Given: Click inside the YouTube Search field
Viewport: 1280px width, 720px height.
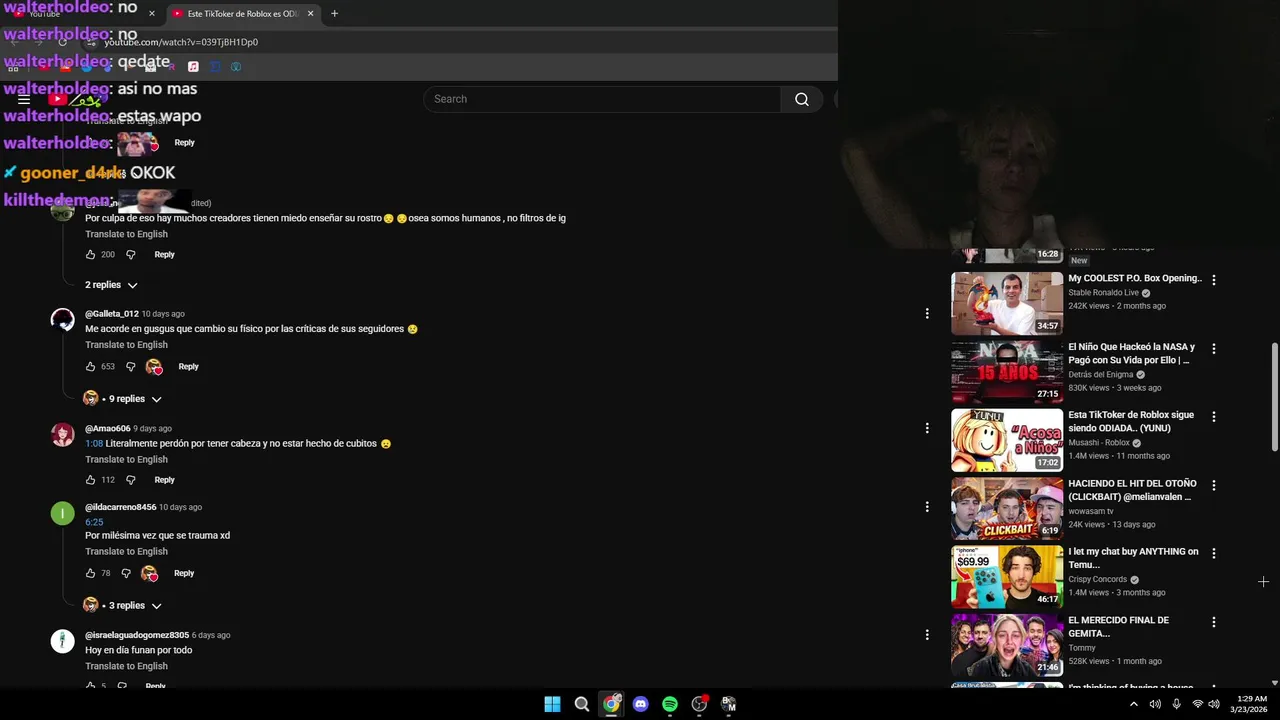Looking at the screenshot, I should pyautogui.click(x=602, y=99).
